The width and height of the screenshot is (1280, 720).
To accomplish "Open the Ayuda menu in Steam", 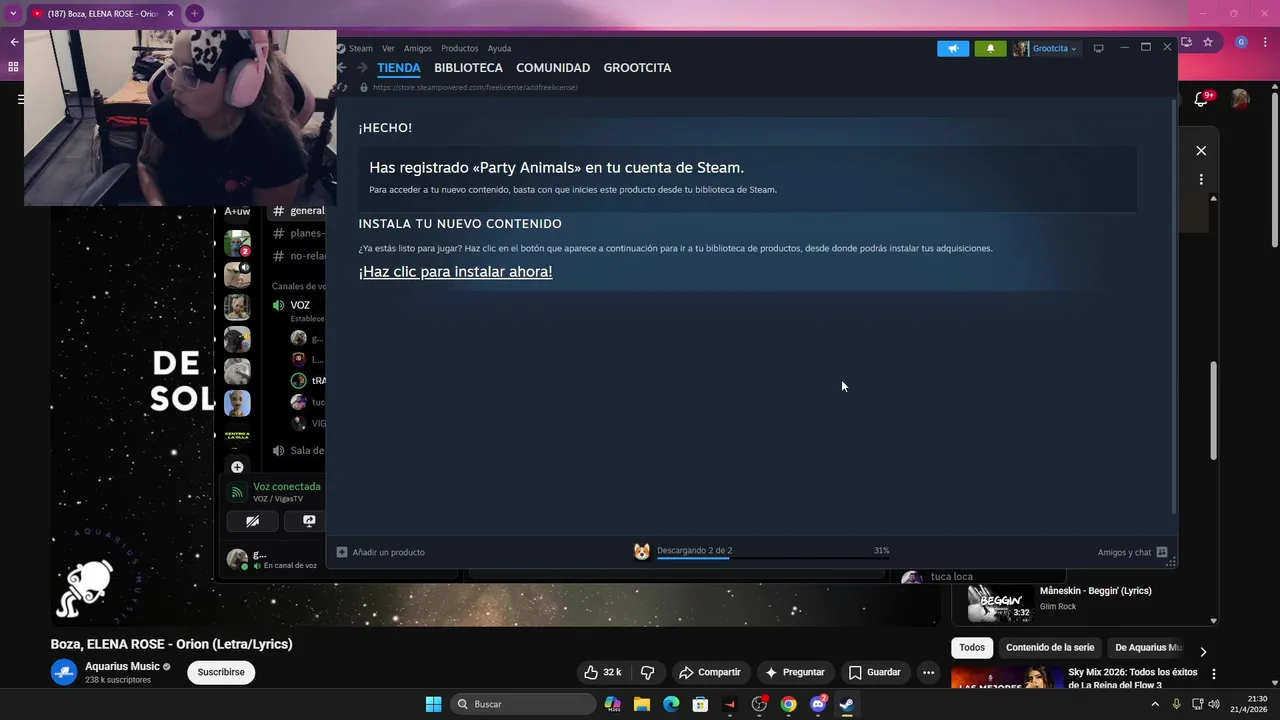I will (499, 48).
